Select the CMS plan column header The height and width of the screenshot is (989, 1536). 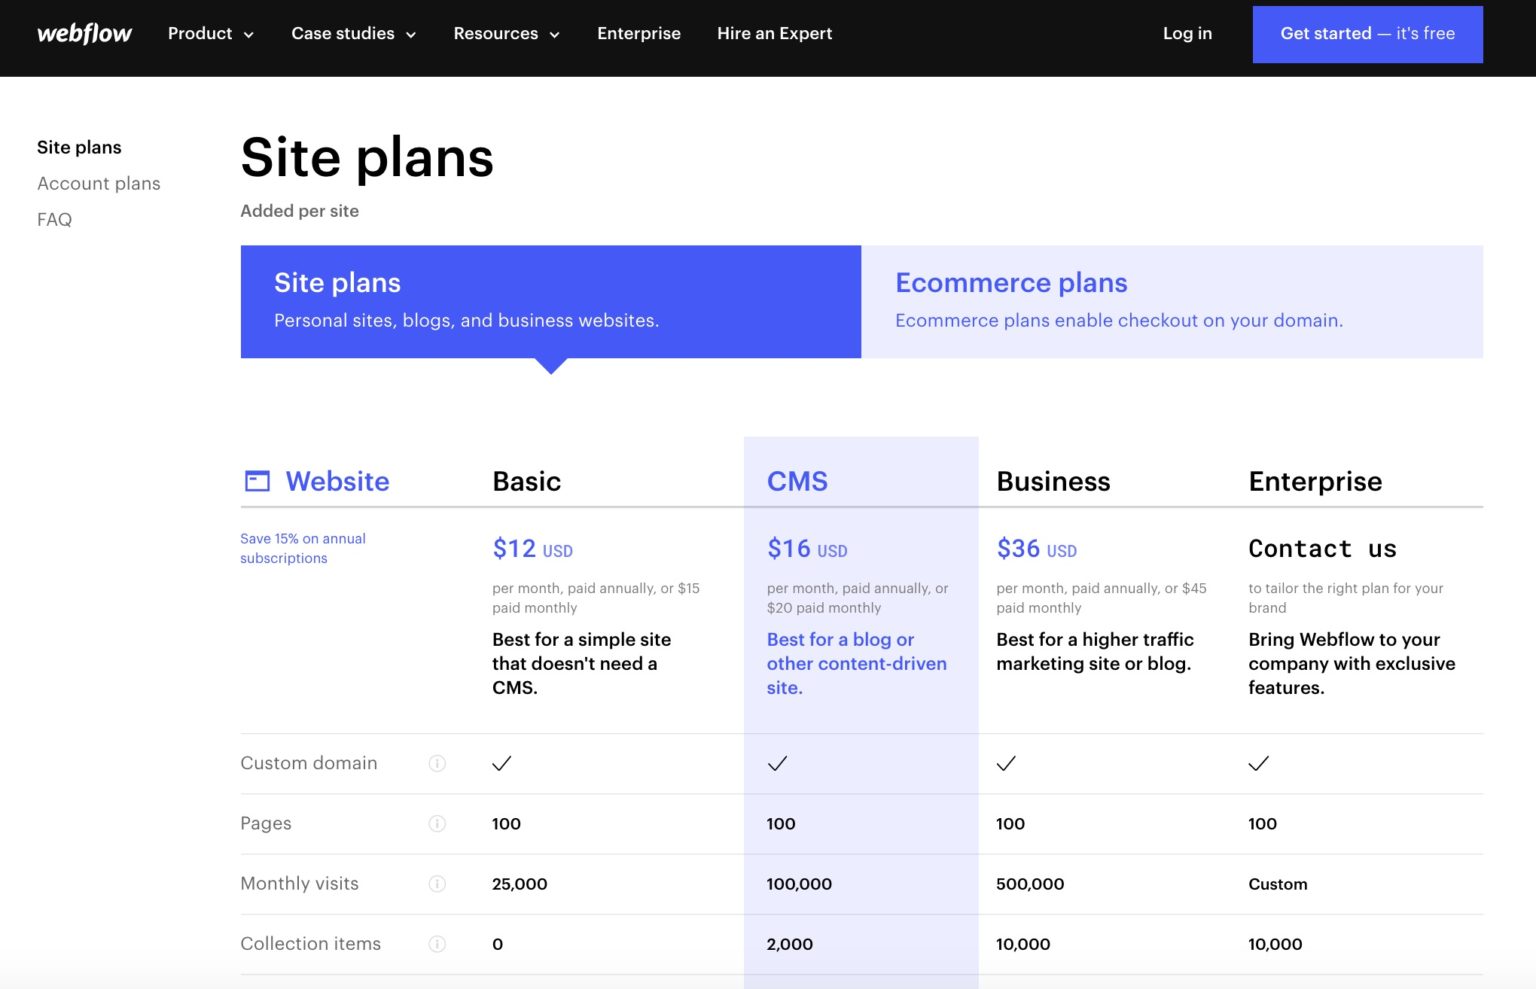[797, 481]
